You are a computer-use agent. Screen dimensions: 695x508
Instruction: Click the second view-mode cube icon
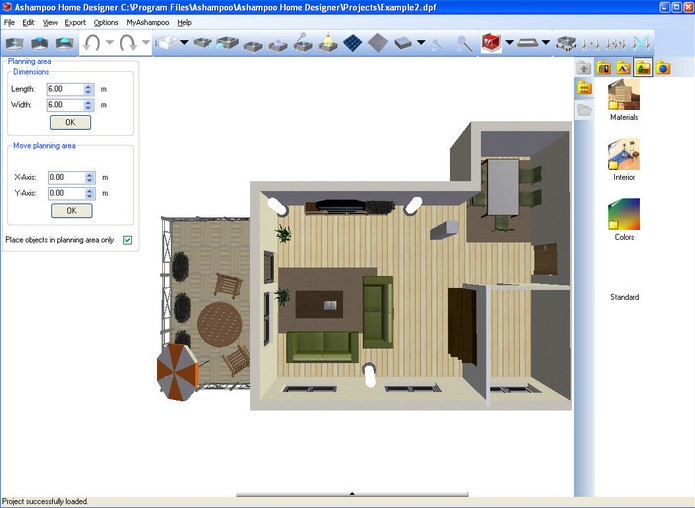pos(39,43)
